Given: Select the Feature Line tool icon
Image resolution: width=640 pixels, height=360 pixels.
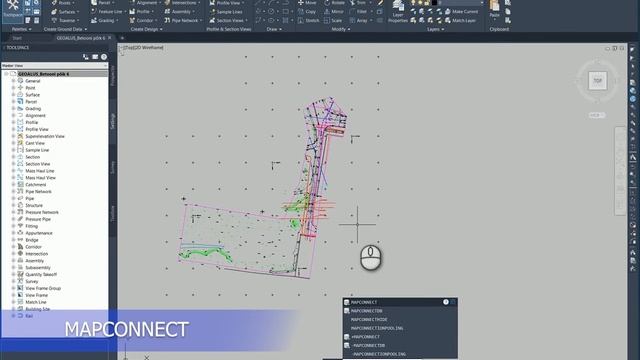Looking at the screenshot, I should click(x=94, y=12).
